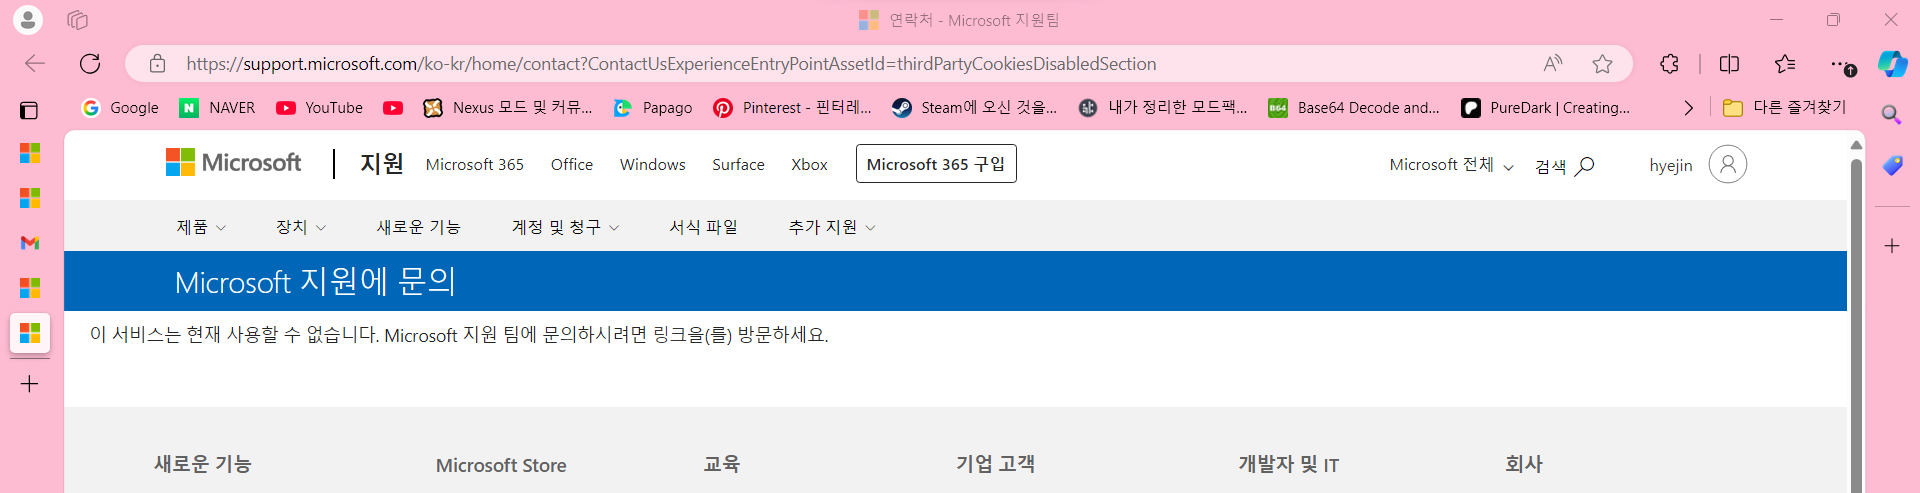Expand the 제품 menu
This screenshot has width=1920, height=493.
201,227
